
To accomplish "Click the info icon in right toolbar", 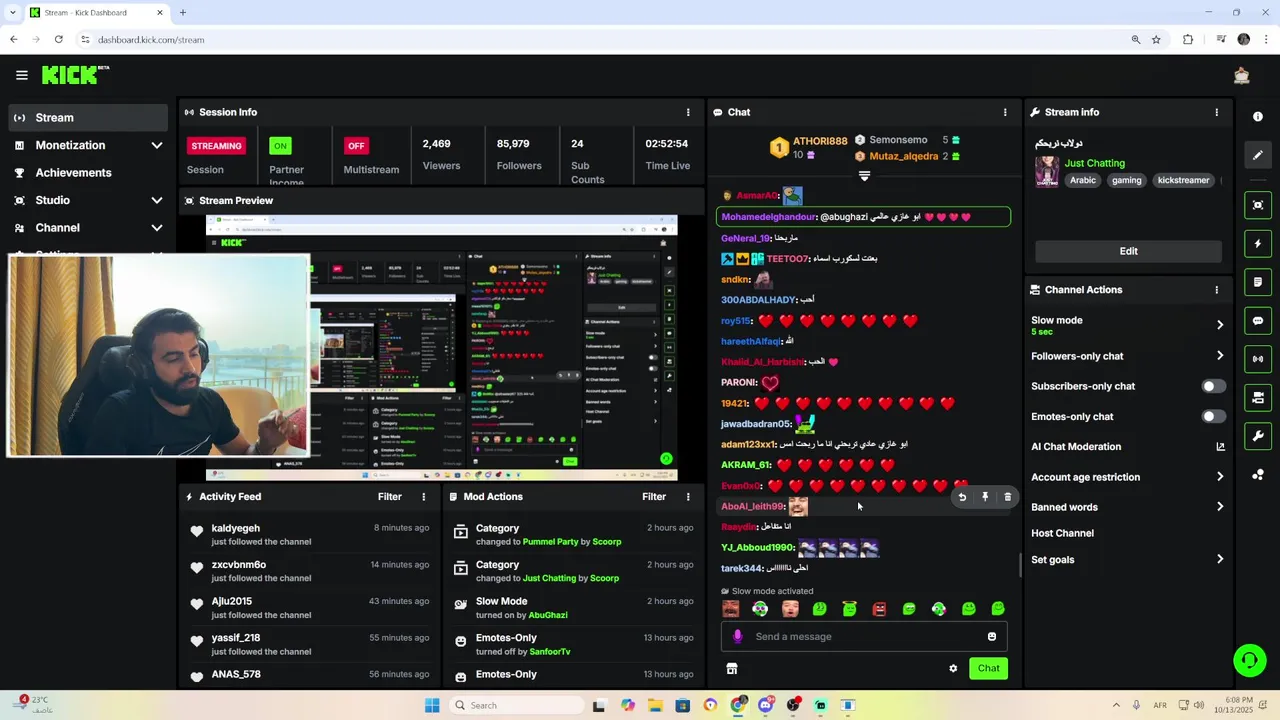I will click(1258, 116).
